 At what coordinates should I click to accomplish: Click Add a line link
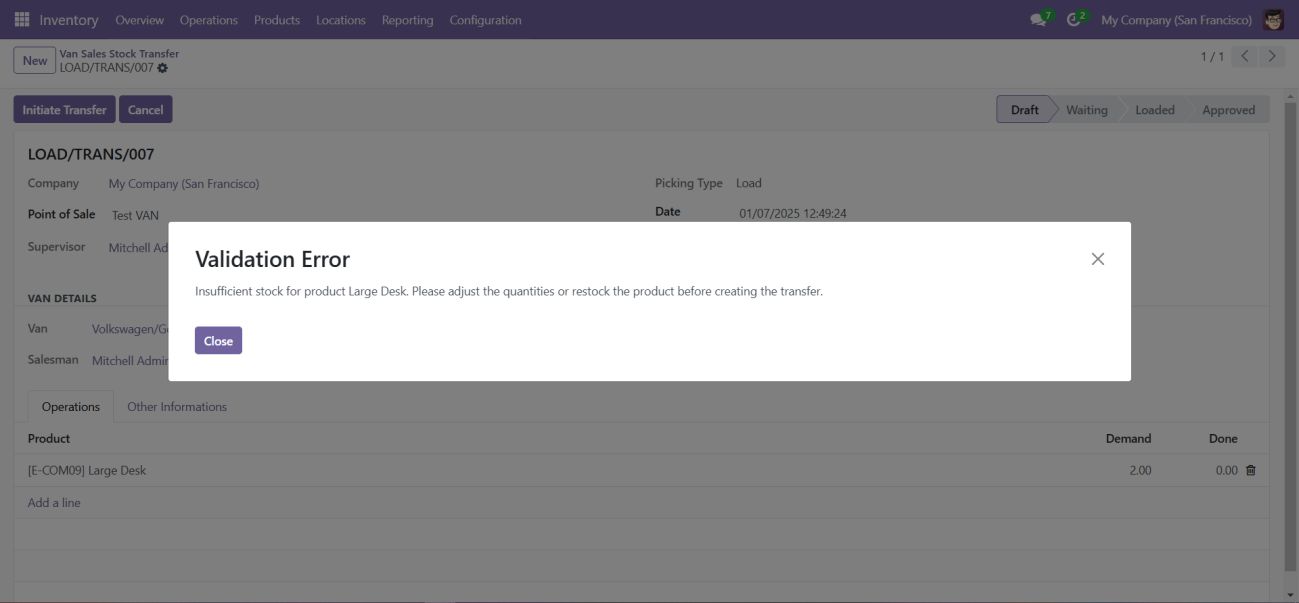pos(54,503)
